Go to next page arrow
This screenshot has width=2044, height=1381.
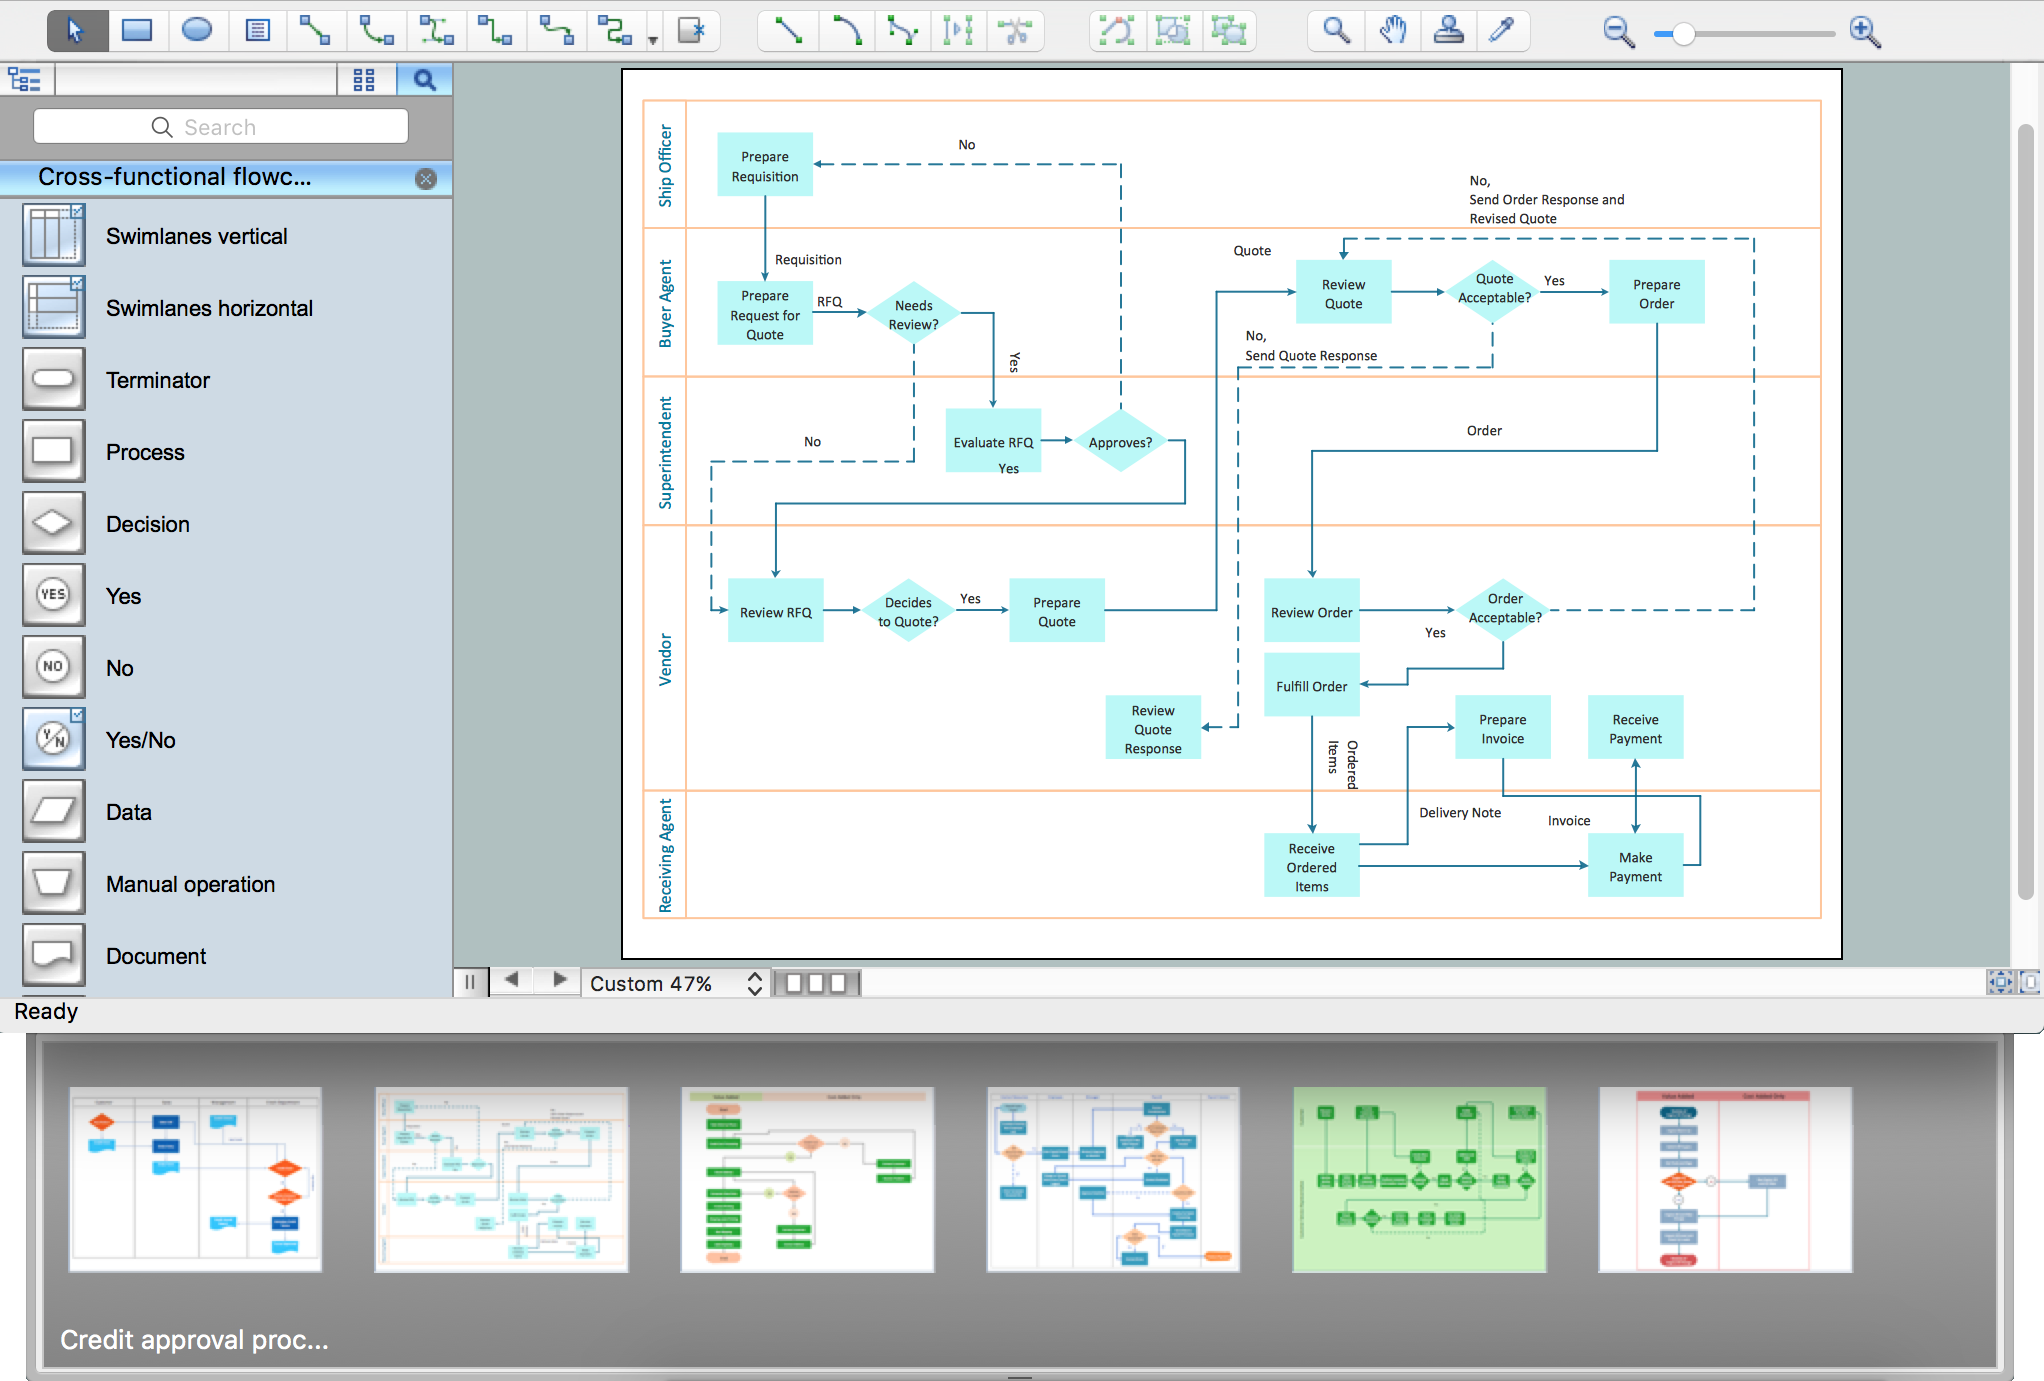pos(560,980)
